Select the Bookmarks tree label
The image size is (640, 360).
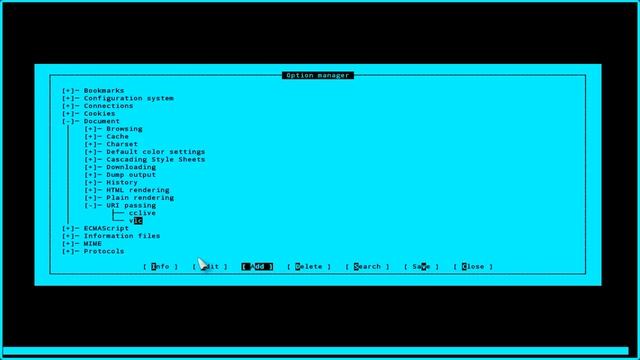tap(104, 91)
